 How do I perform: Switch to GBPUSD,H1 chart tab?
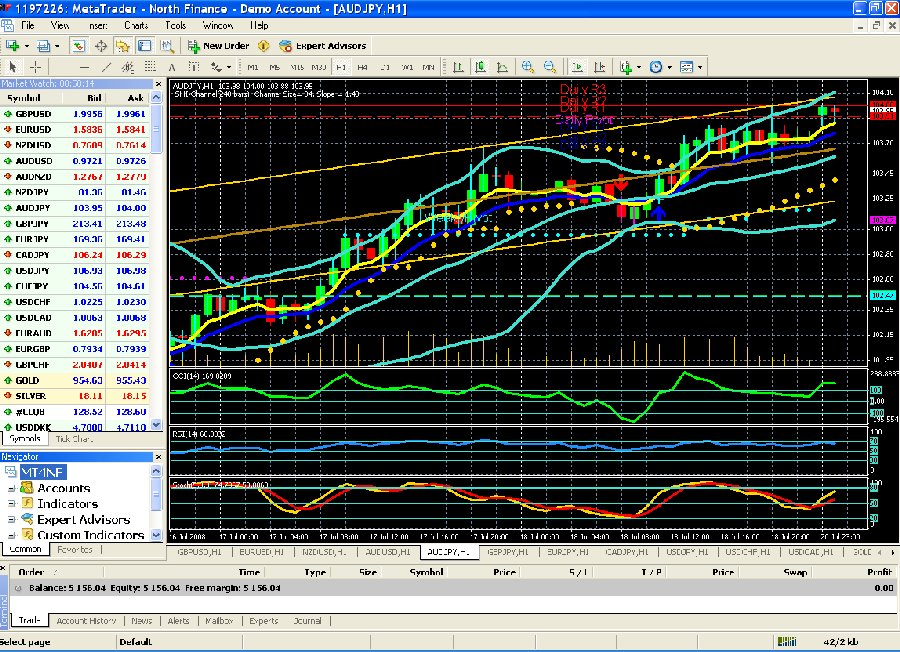click(199, 552)
